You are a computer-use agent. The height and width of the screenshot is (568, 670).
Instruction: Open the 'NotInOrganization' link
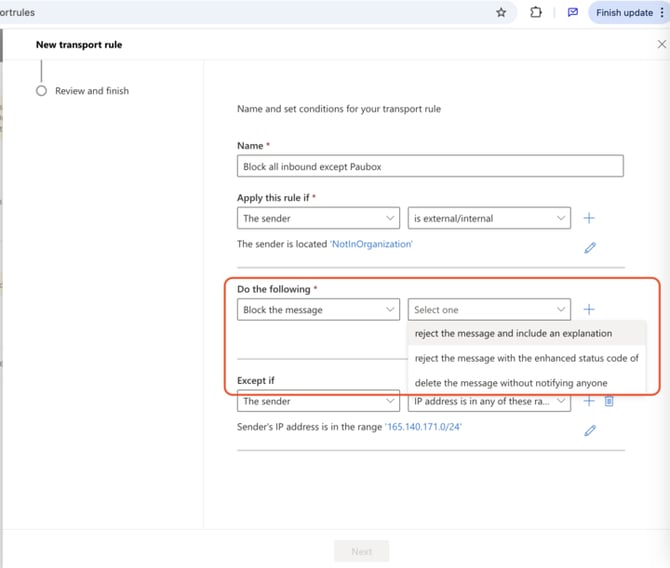point(371,244)
